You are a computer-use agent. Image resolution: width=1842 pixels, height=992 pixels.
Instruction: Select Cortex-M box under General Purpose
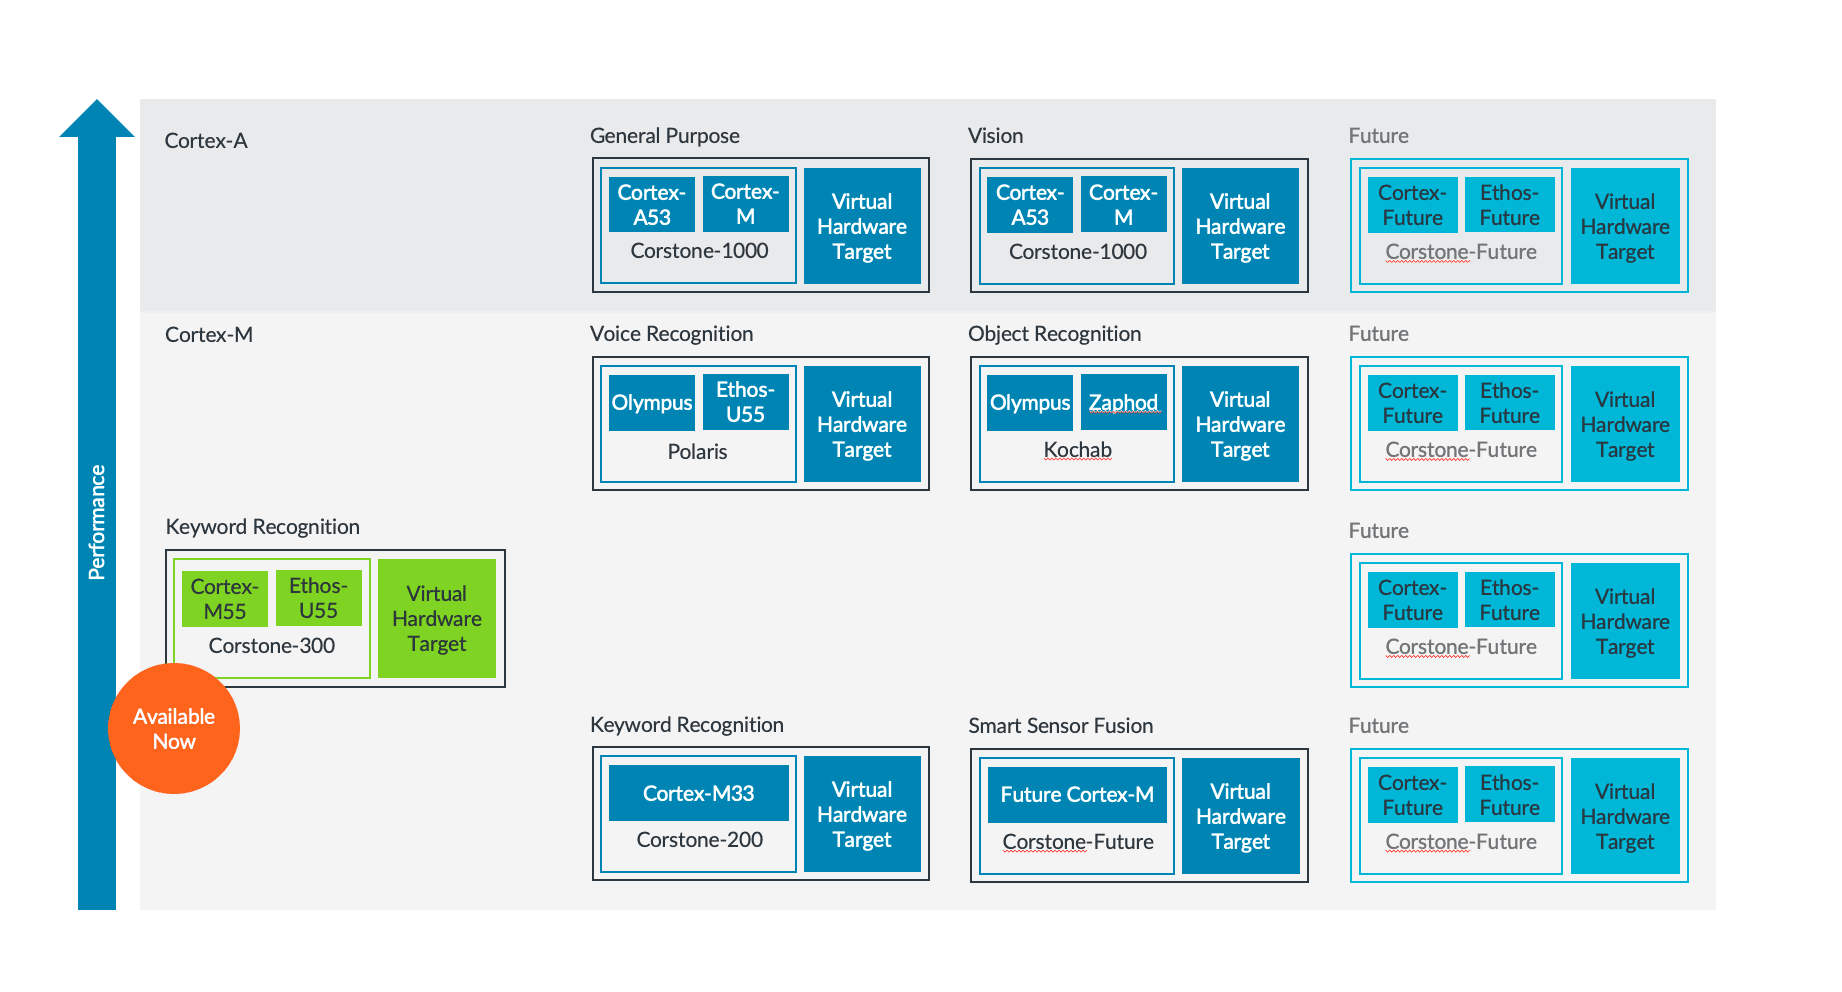[x=745, y=204]
